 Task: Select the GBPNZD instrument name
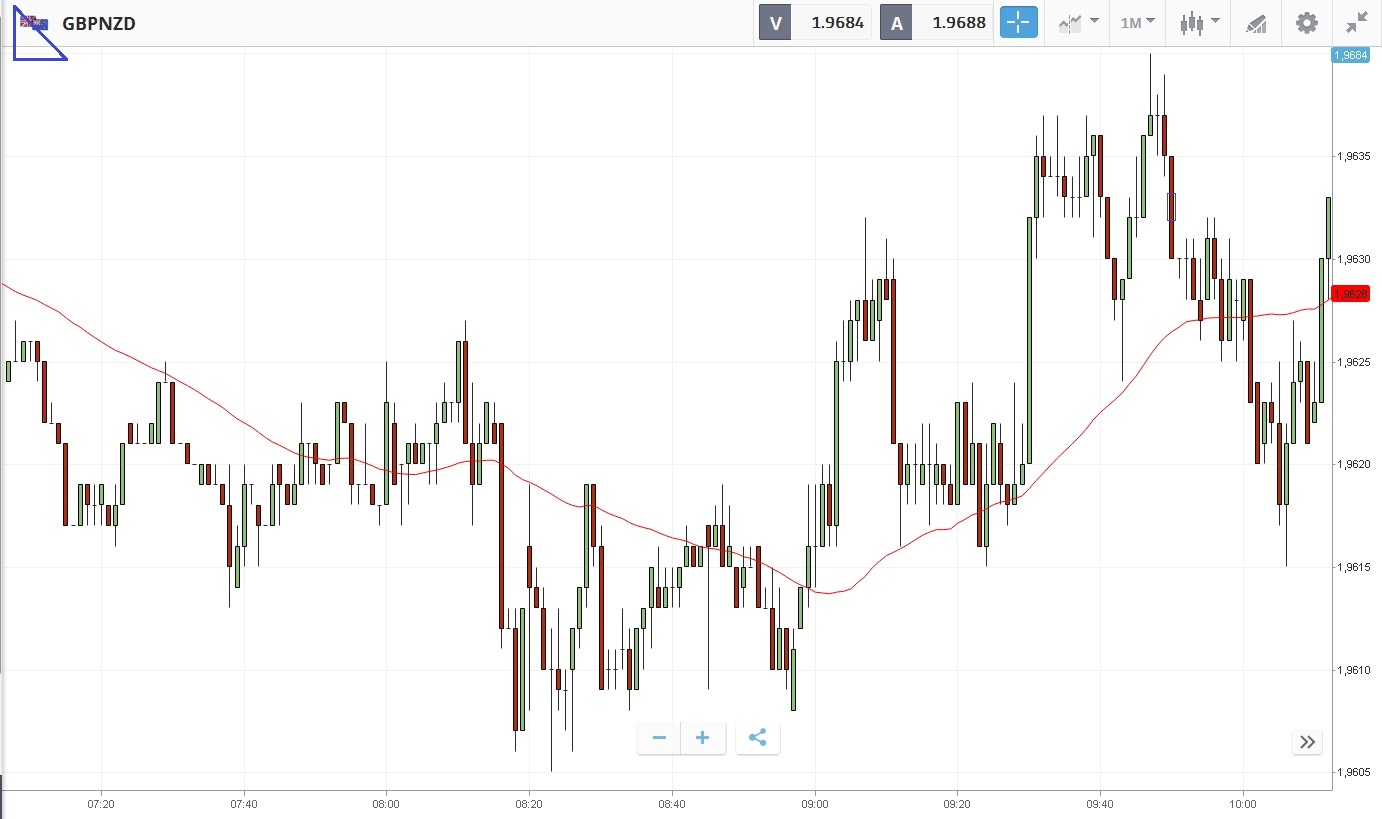click(x=99, y=23)
